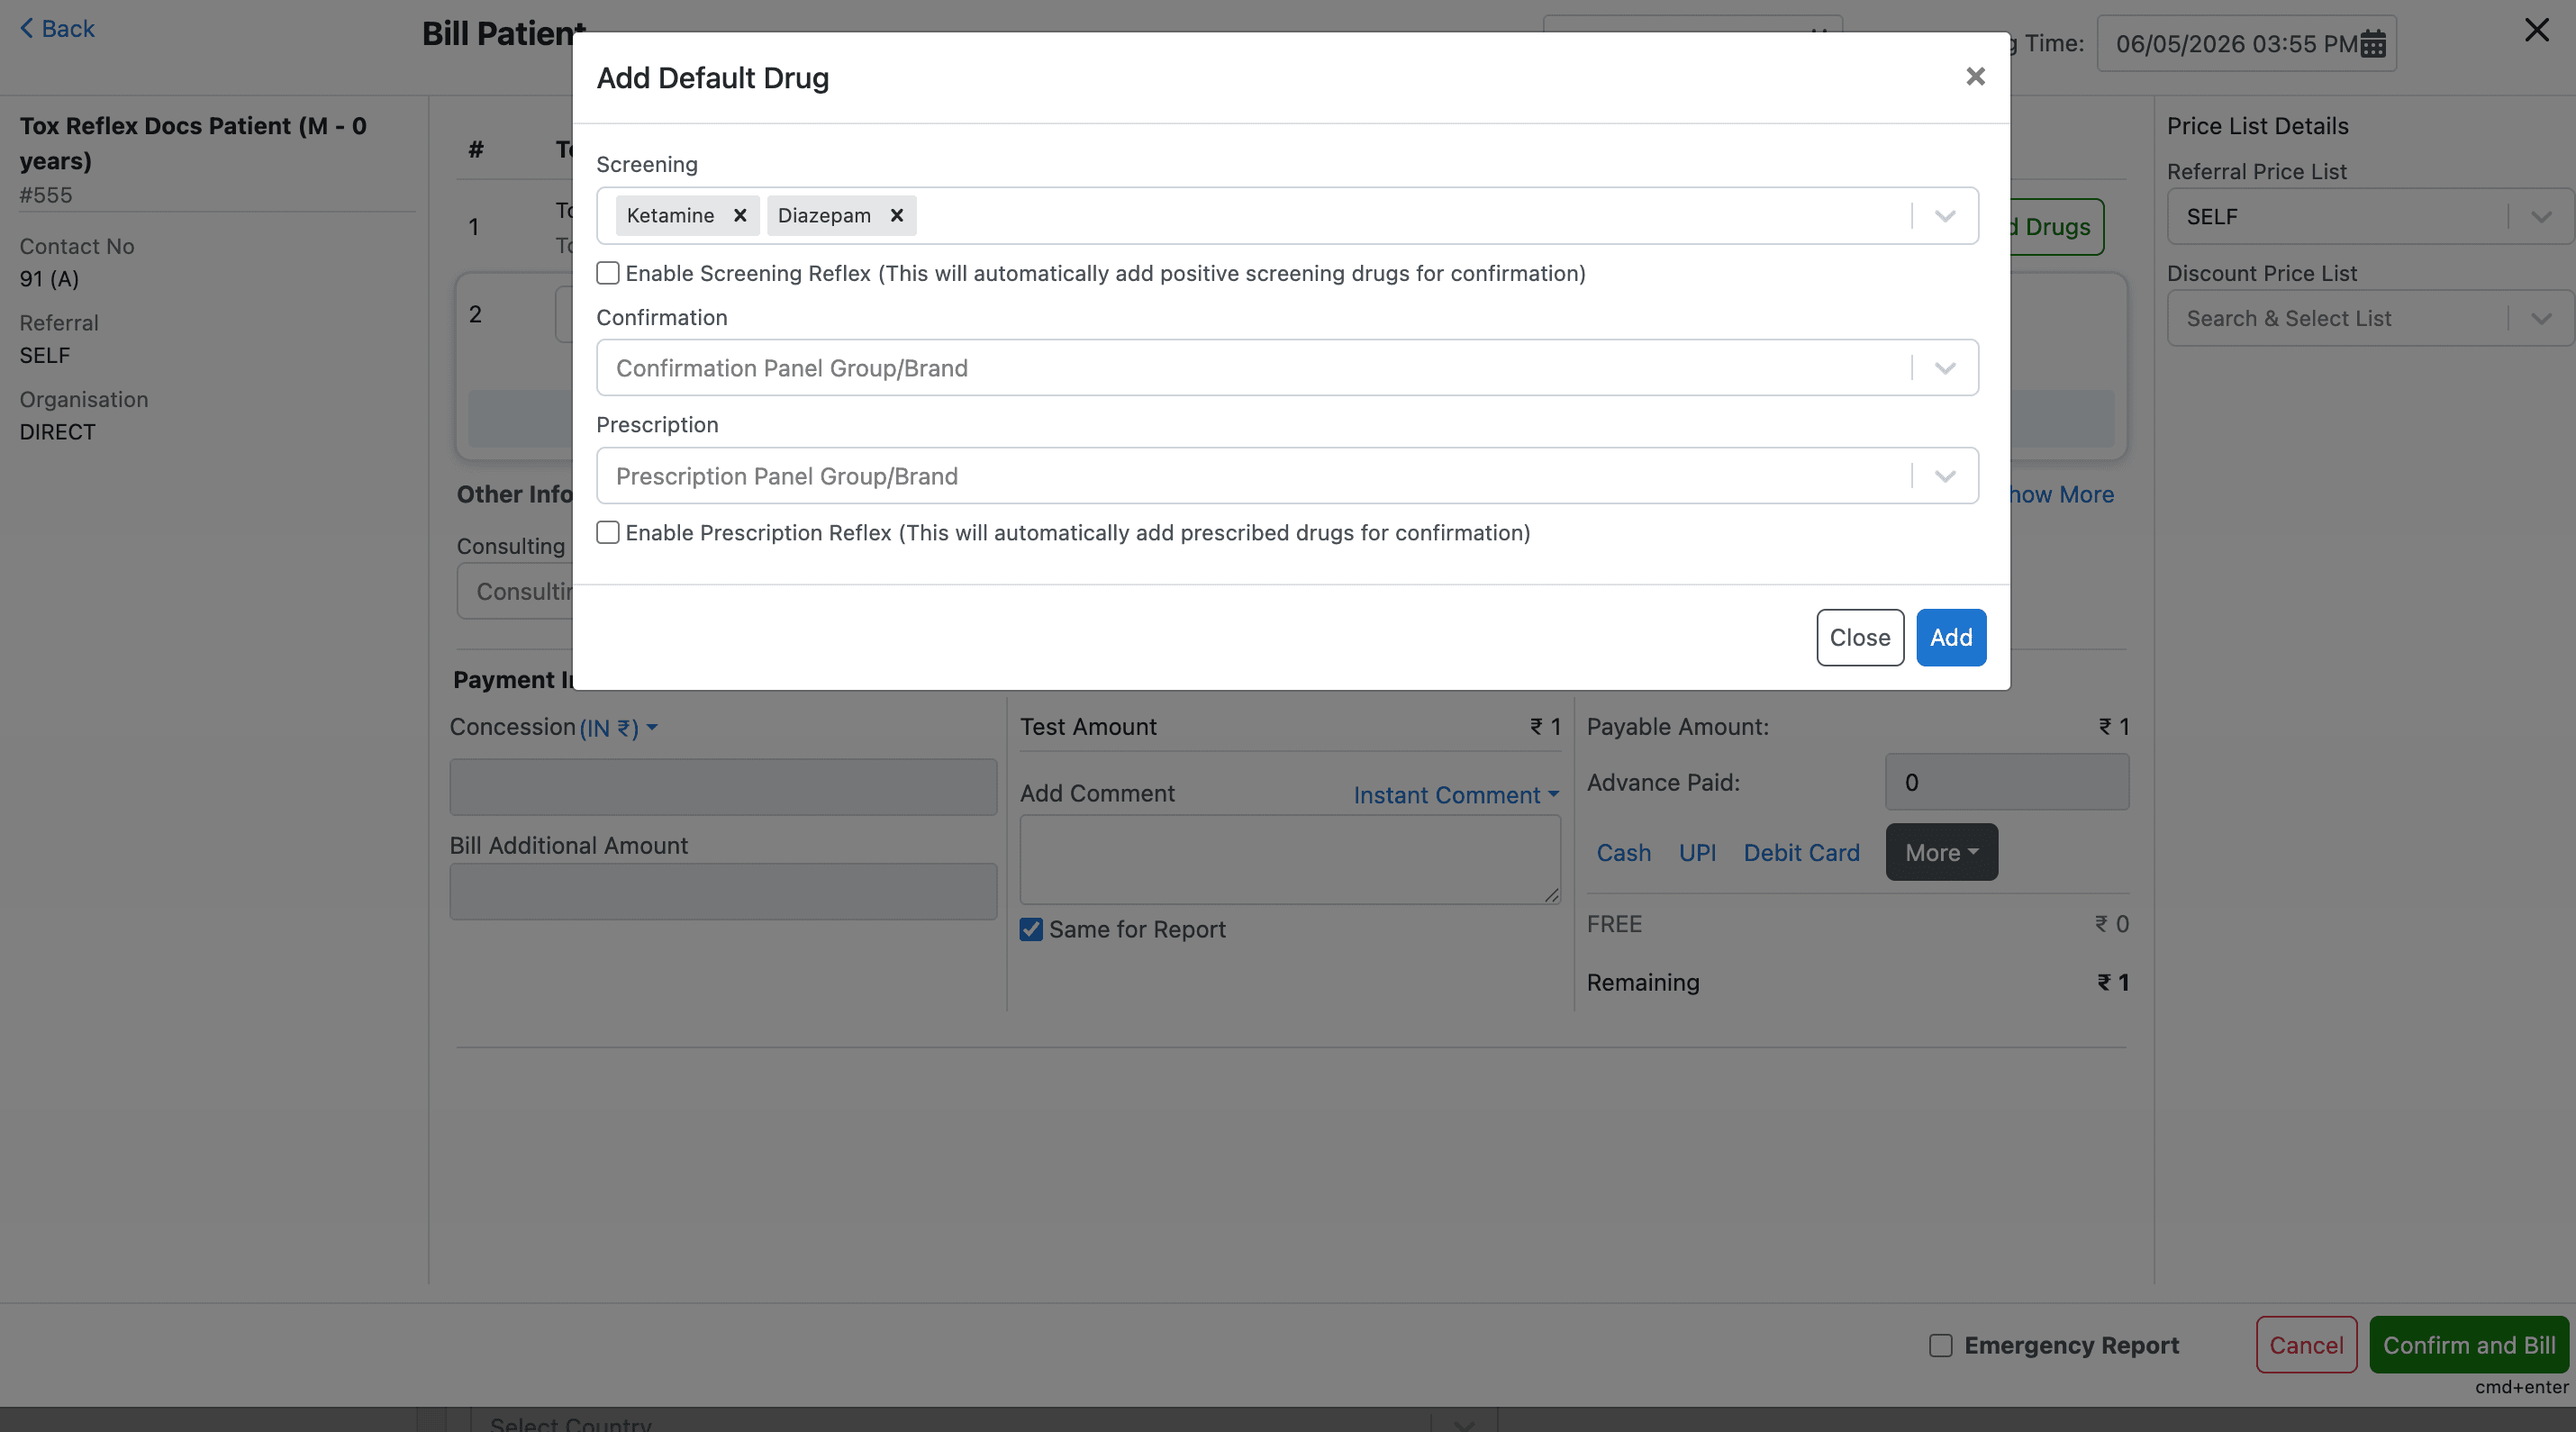The height and width of the screenshot is (1432, 2576).
Task: Open the More payment modes dropdown
Action: point(1941,852)
